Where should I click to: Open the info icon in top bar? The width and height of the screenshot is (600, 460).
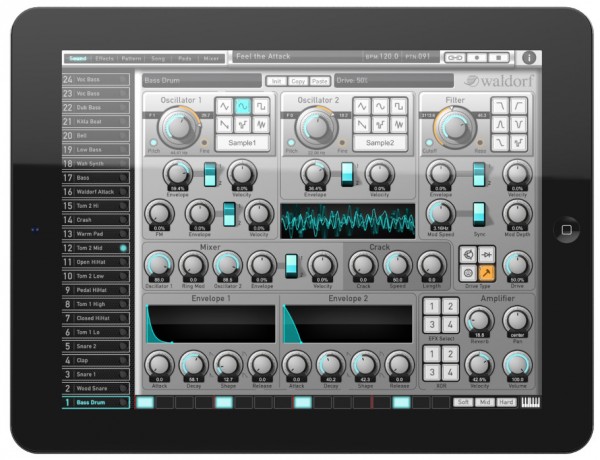click(529, 58)
